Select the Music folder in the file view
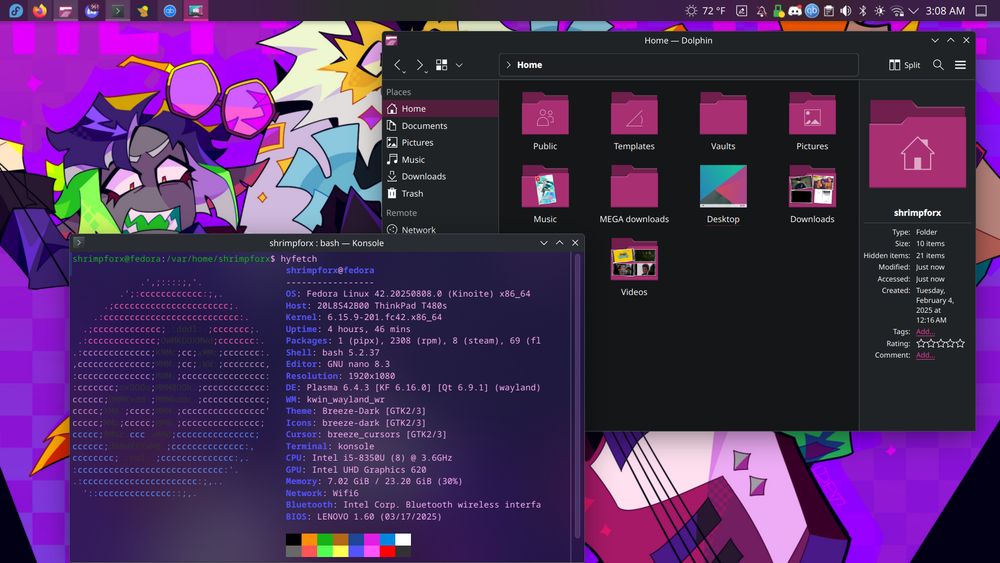This screenshot has width=1000, height=563. point(545,186)
